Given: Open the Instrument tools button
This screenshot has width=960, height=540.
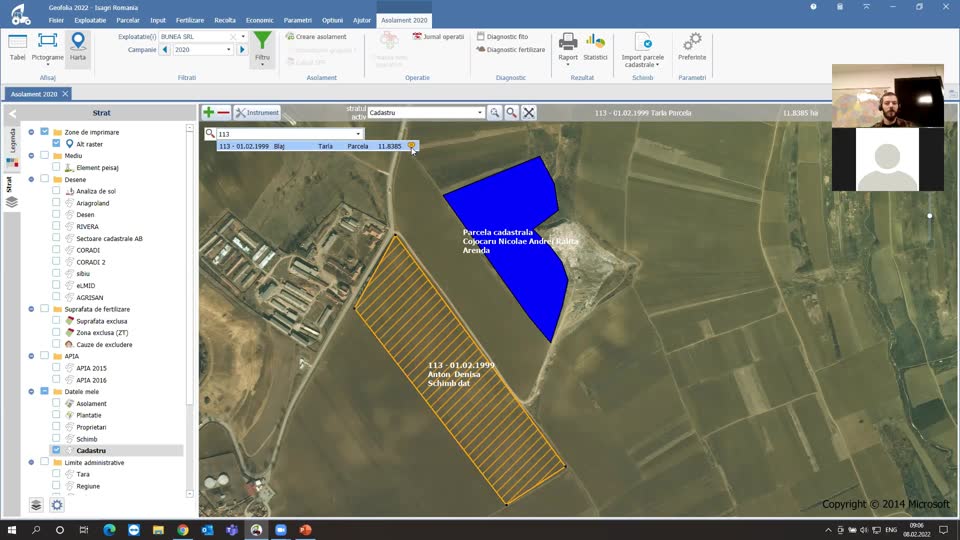Looking at the screenshot, I should (x=257, y=113).
